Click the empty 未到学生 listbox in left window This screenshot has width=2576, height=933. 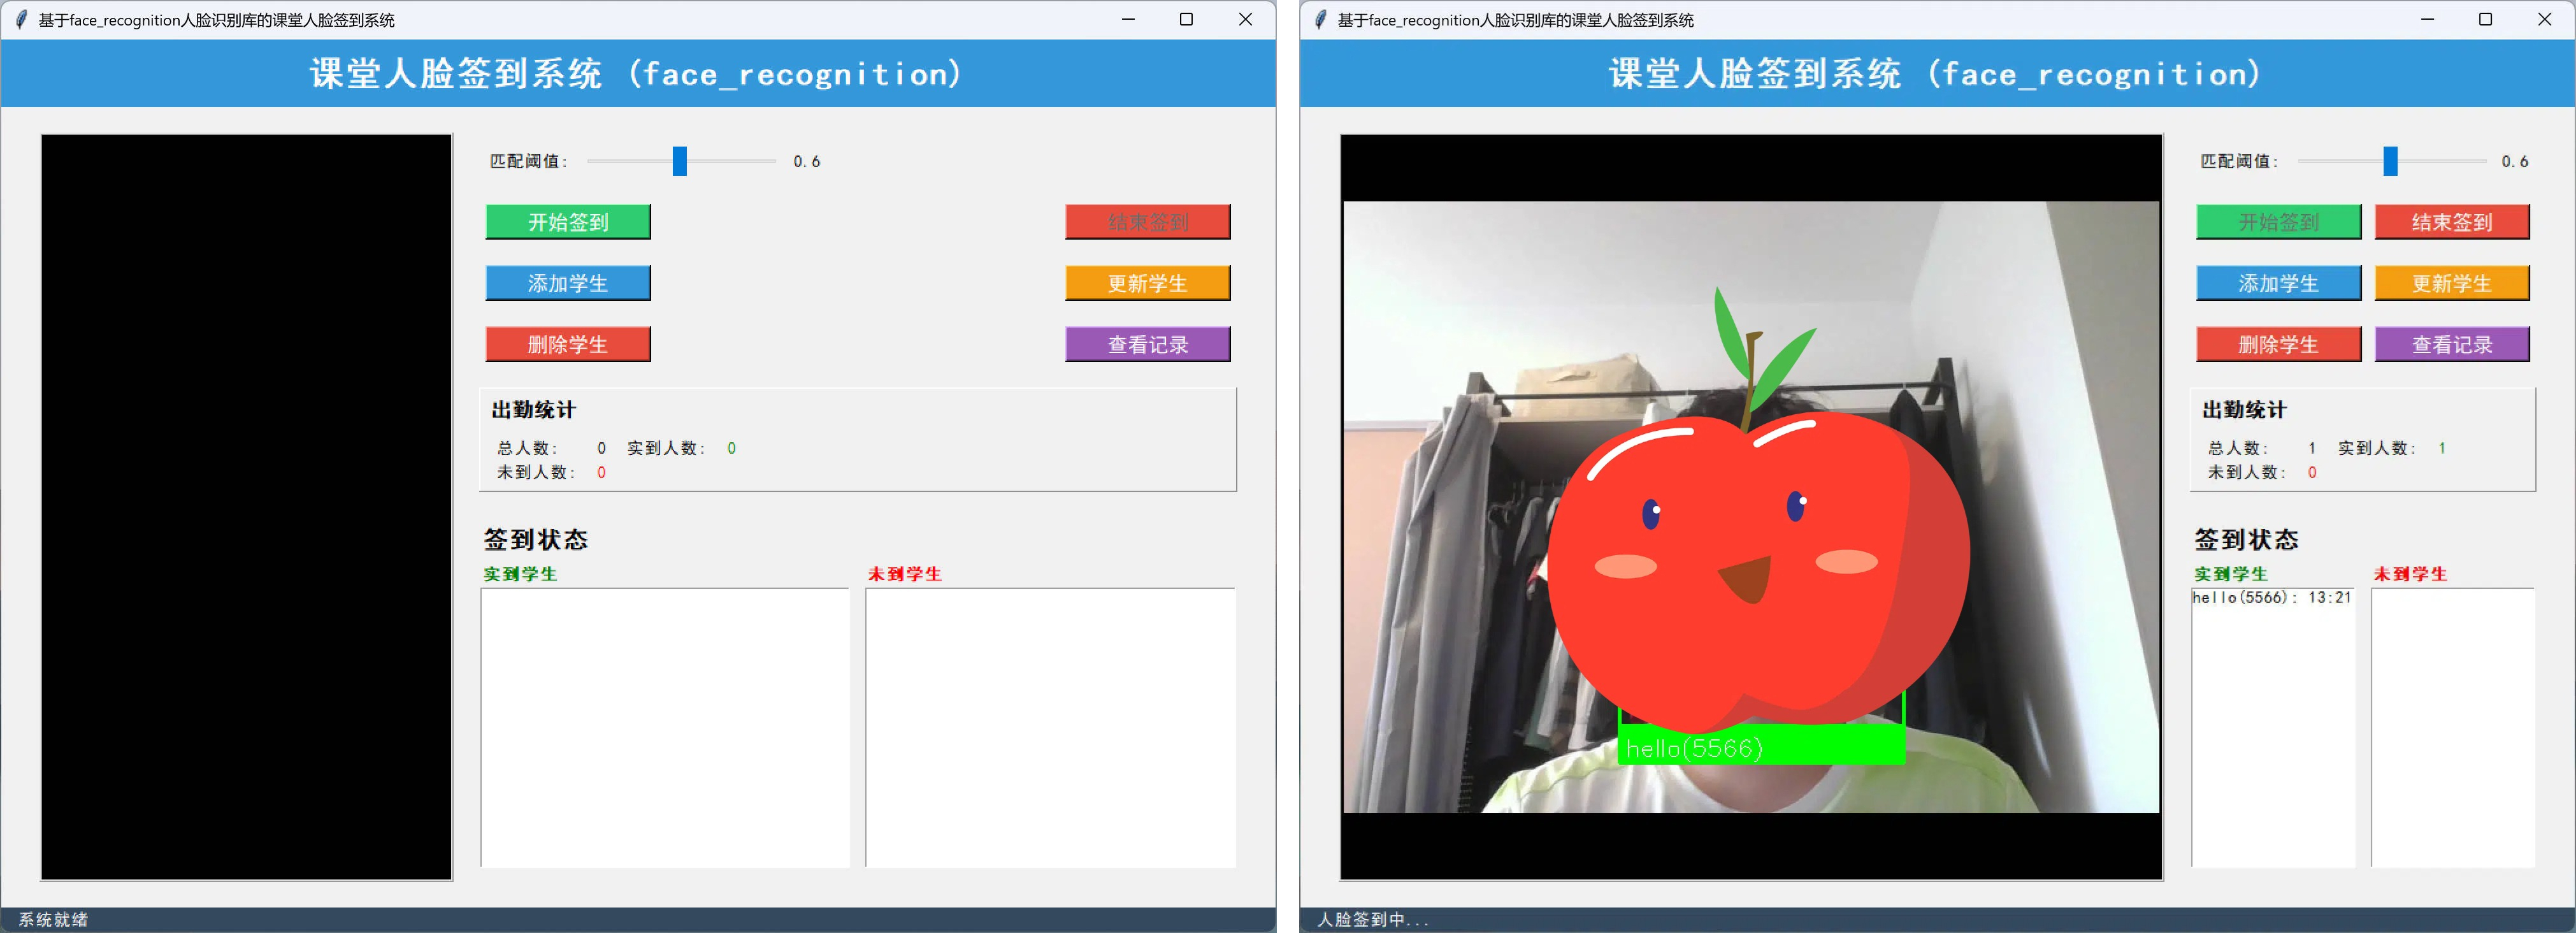[1050, 727]
